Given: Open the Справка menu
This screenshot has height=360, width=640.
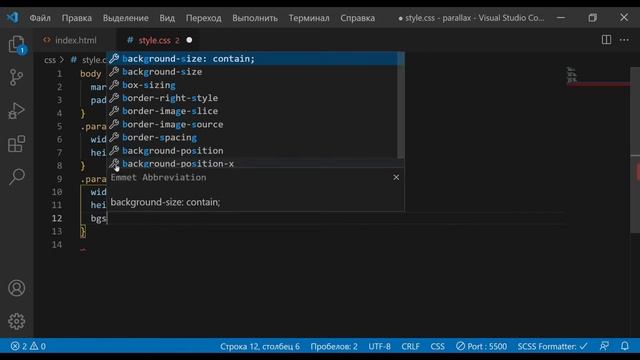Looking at the screenshot, I should pyautogui.click(x=358, y=18).
